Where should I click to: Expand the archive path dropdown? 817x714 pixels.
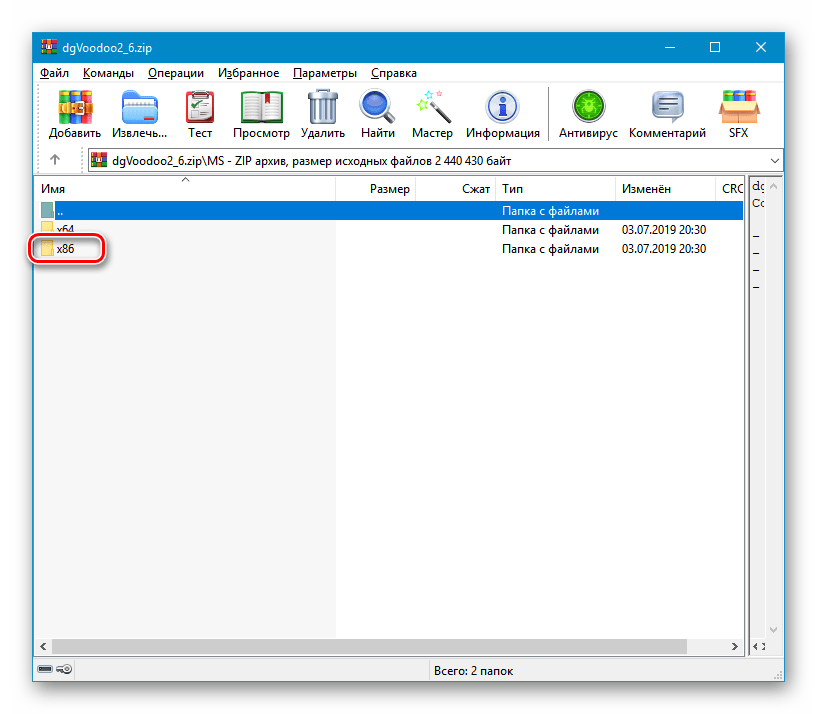point(775,160)
